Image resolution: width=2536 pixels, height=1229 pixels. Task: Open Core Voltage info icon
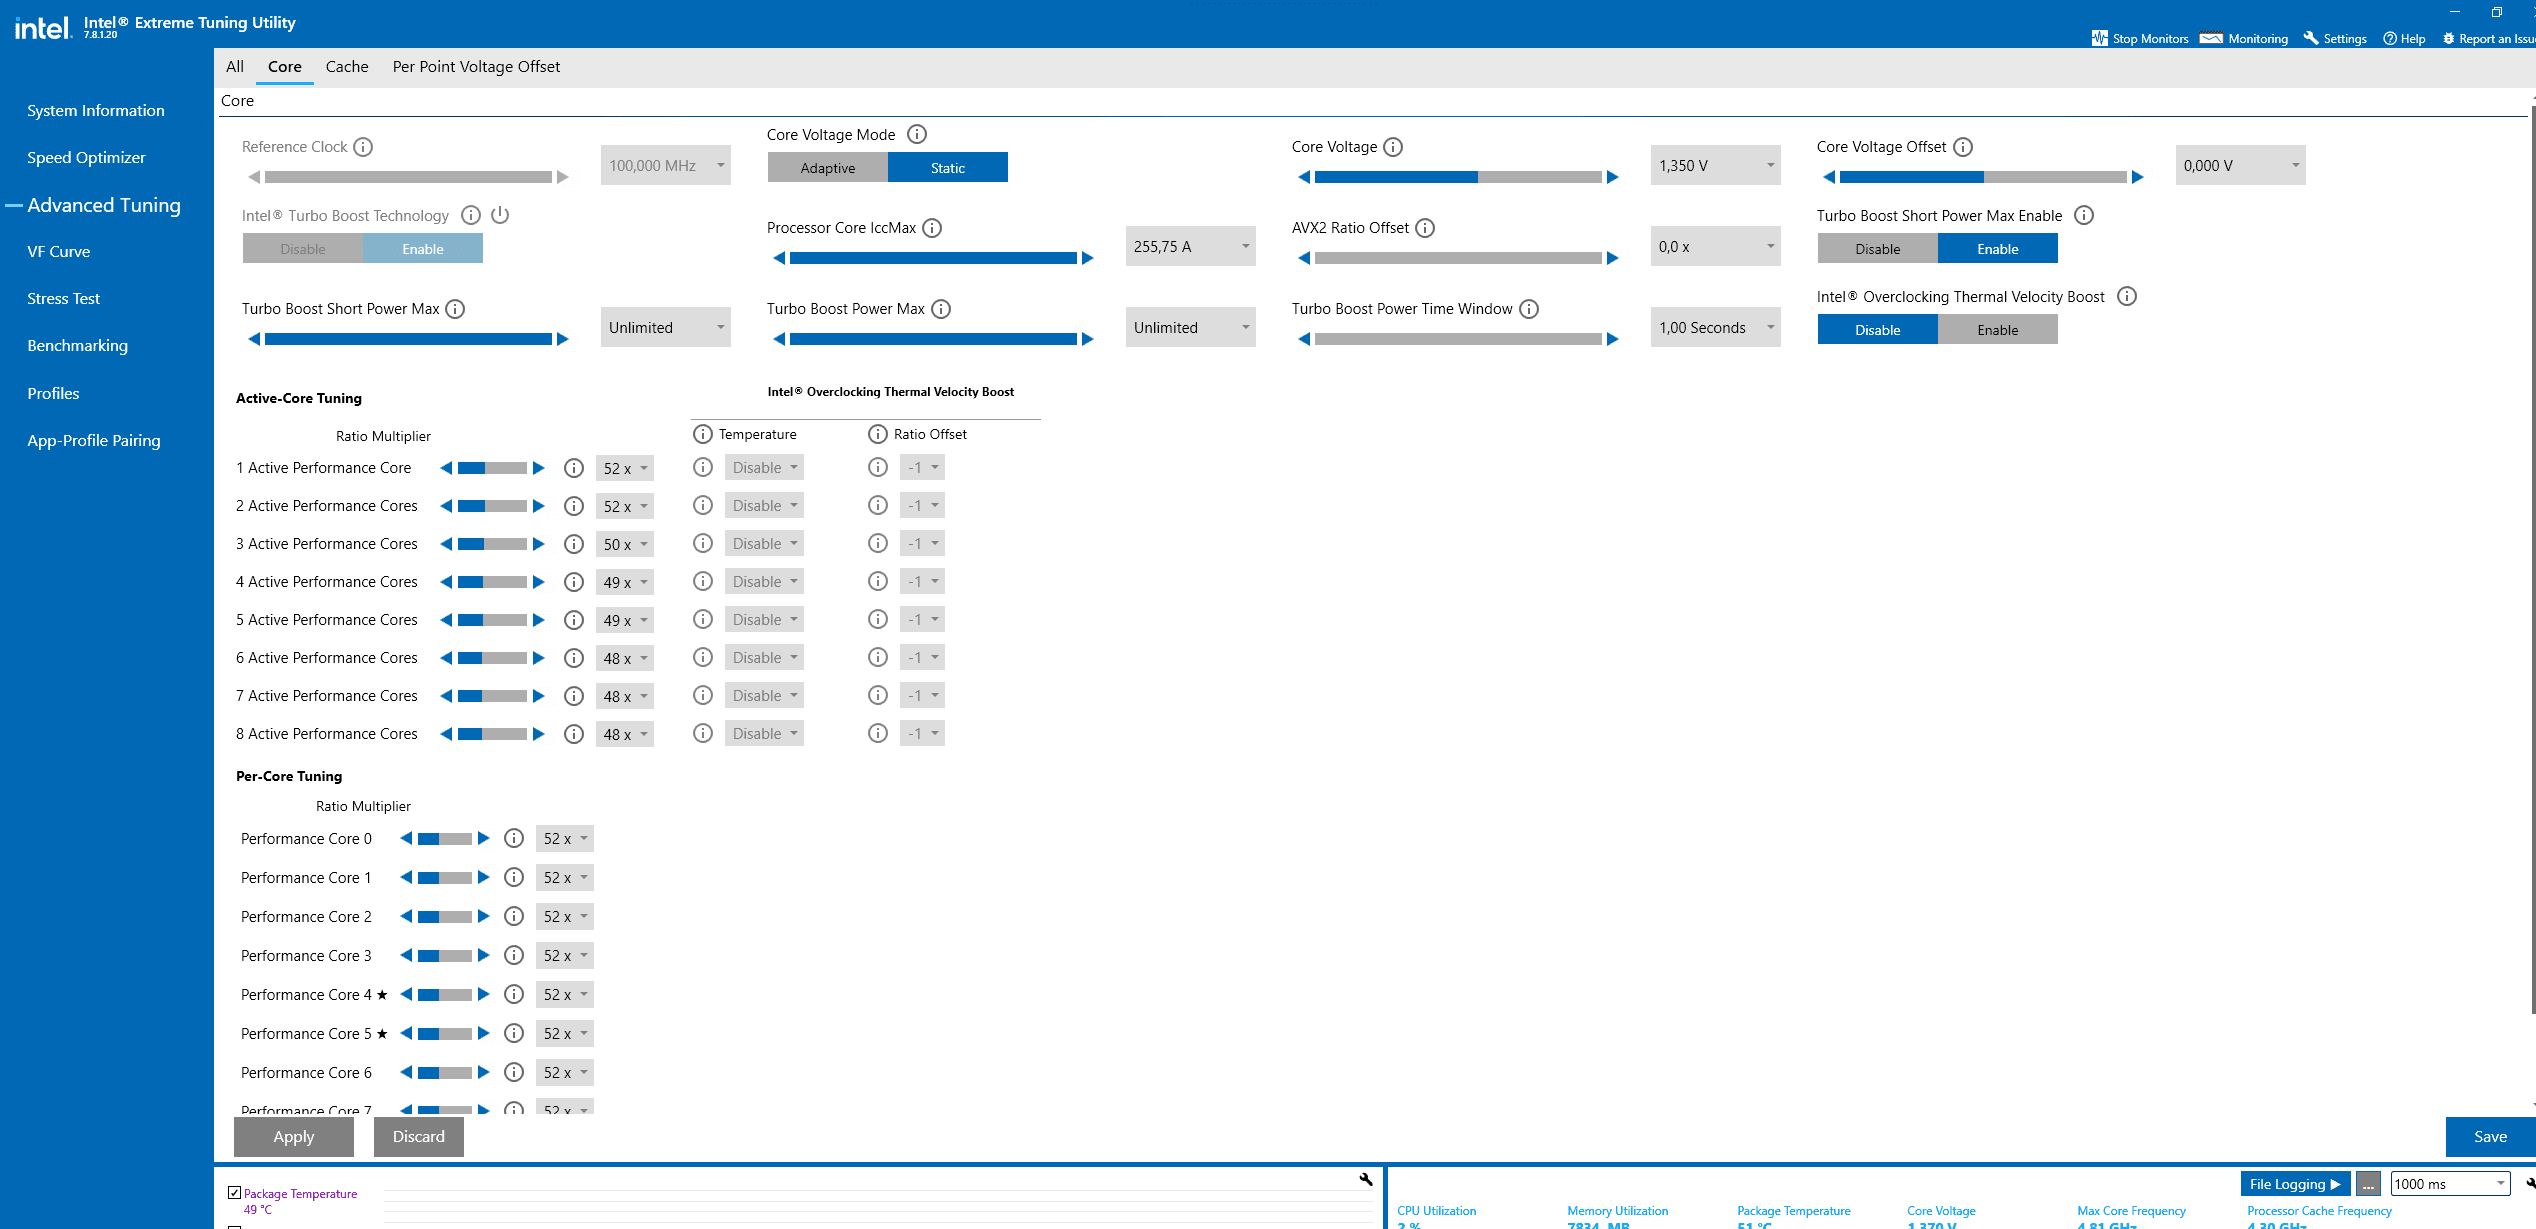[1393, 147]
